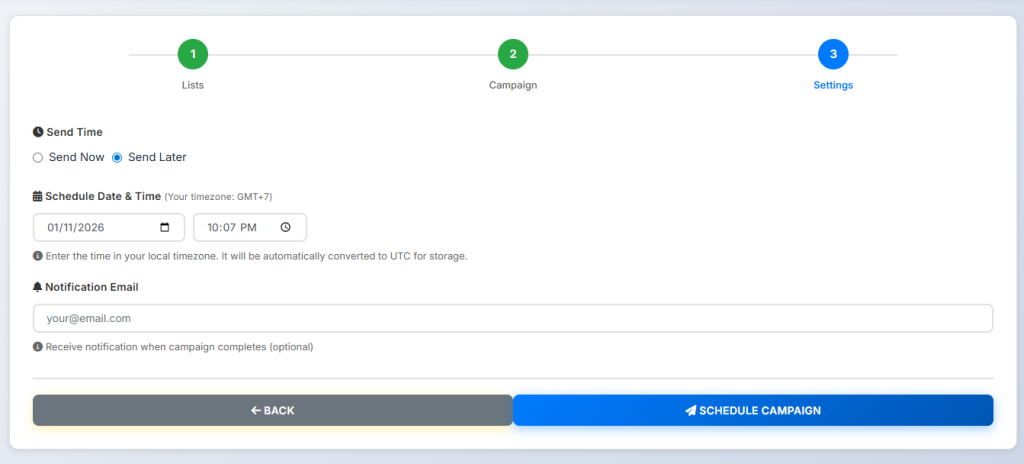The width and height of the screenshot is (1024, 464).
Task: Click the left arrow icon in BACK
Action: (256, 410)
